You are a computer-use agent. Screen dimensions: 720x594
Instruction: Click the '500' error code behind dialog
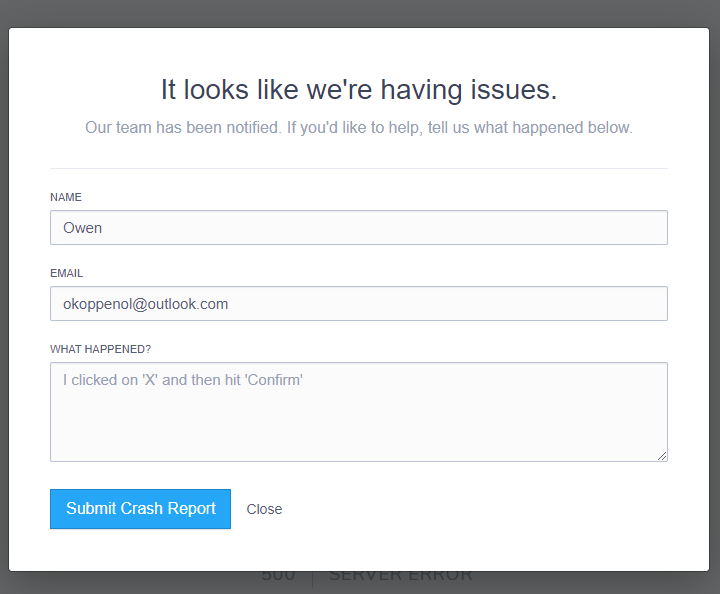point(278,577)
